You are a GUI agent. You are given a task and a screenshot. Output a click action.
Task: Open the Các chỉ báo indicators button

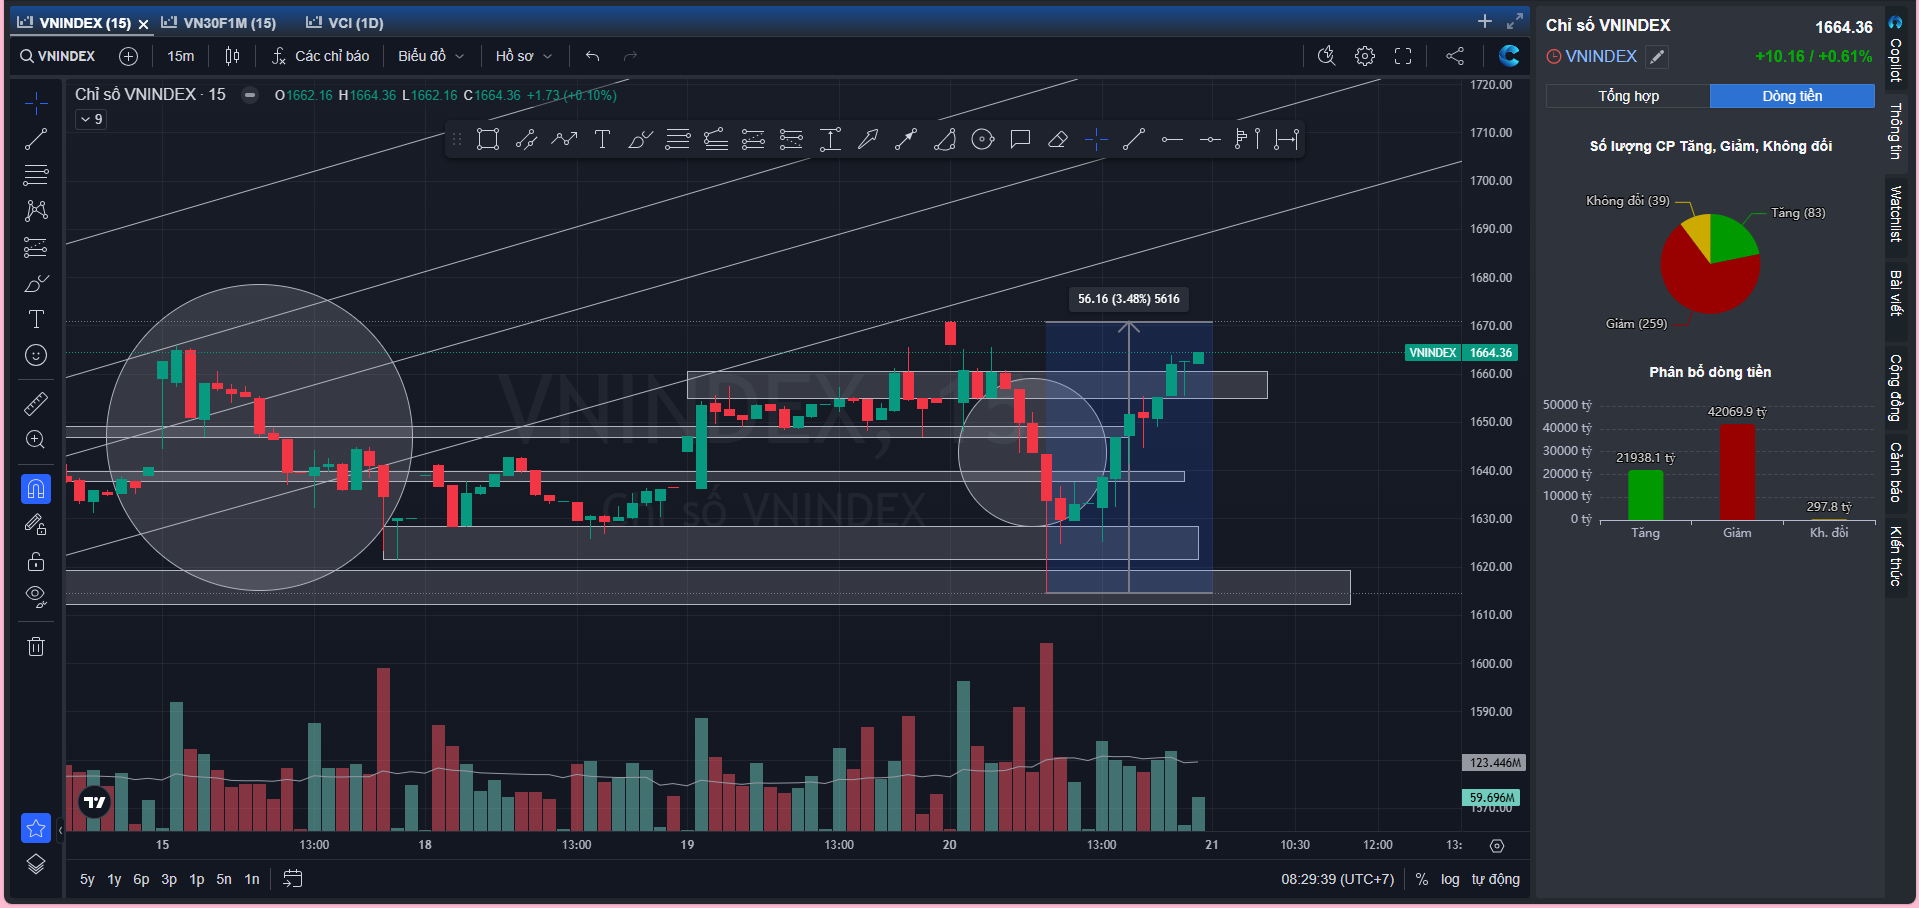tap(320, 56)
